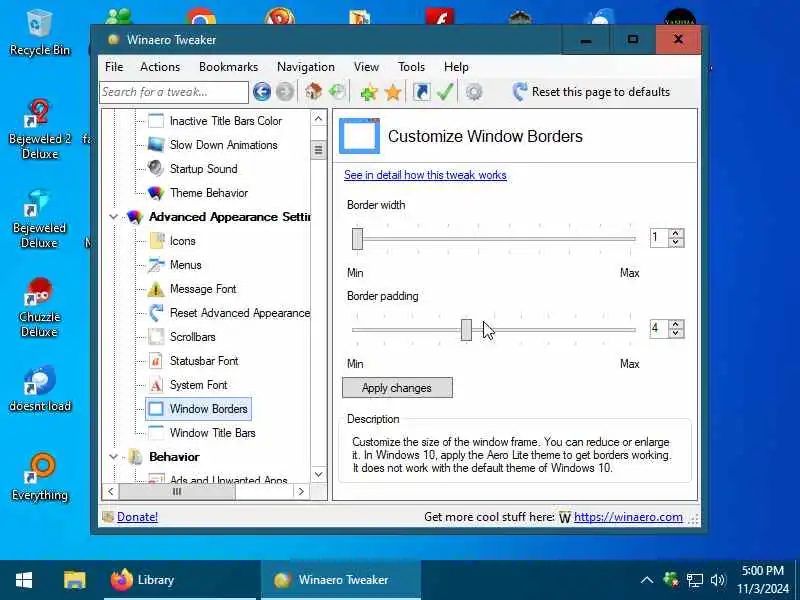The height and width of the screenshot is (600, 800).
Task: Increase Border padding with spinner up arrow
Action: coord(676,324)
